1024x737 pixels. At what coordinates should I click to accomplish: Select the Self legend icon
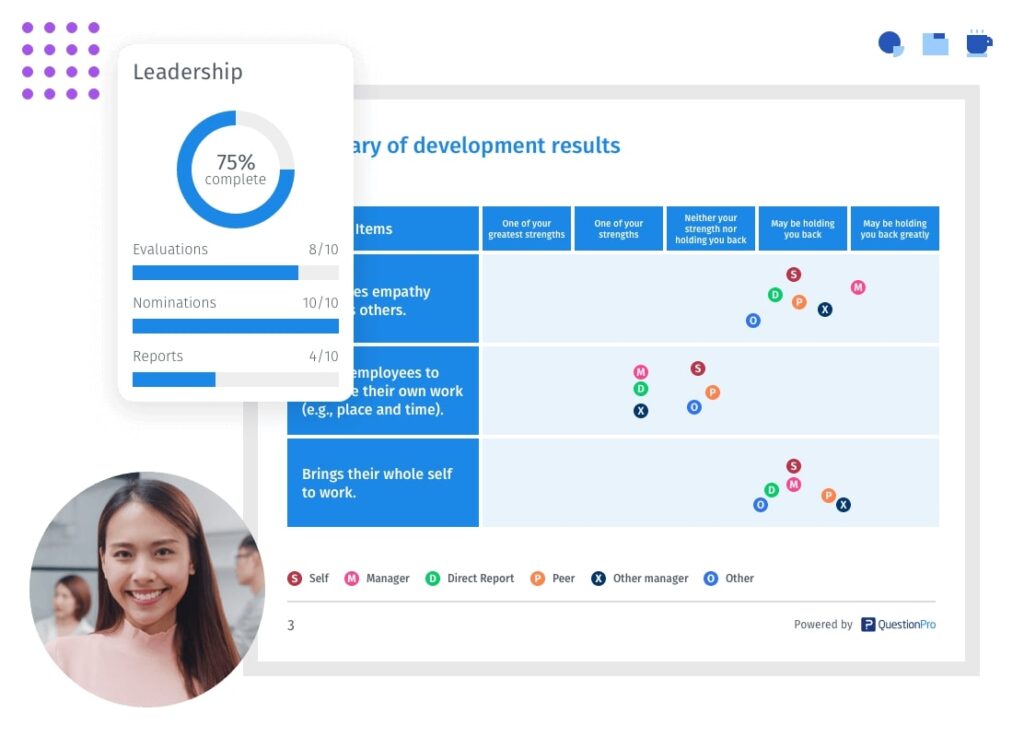coord(296,578)
